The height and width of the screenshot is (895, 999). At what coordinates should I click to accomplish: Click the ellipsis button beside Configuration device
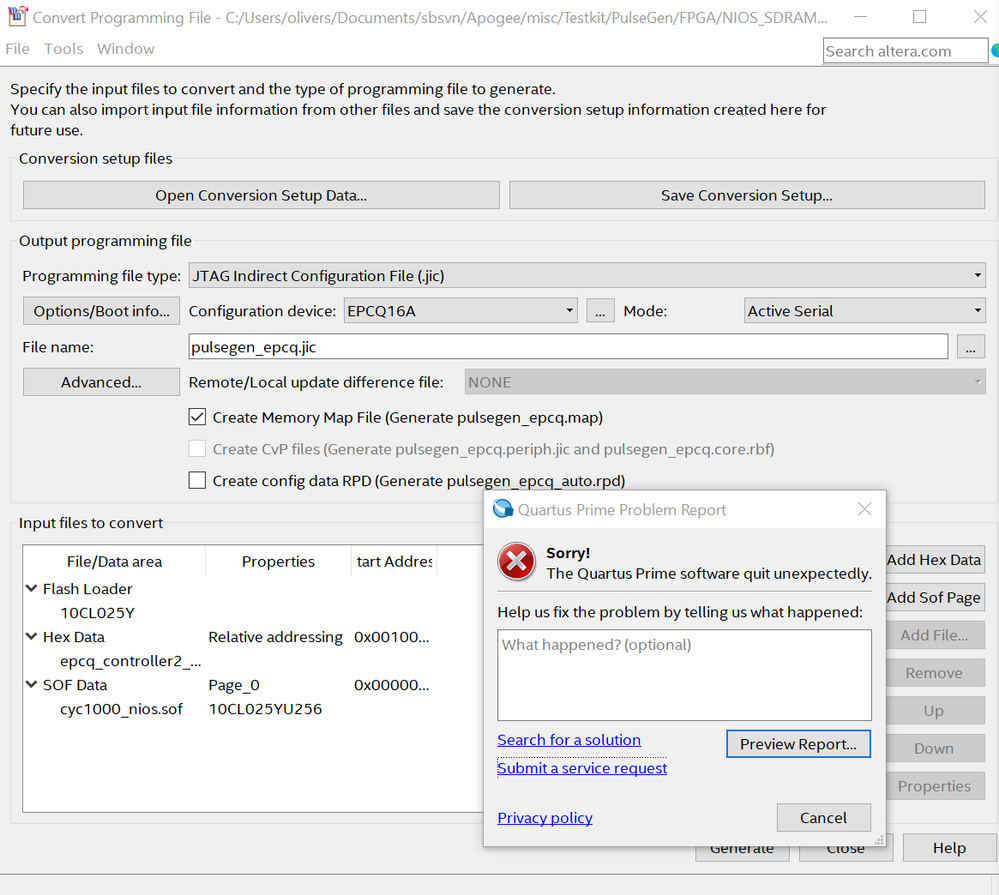[600, 311]
